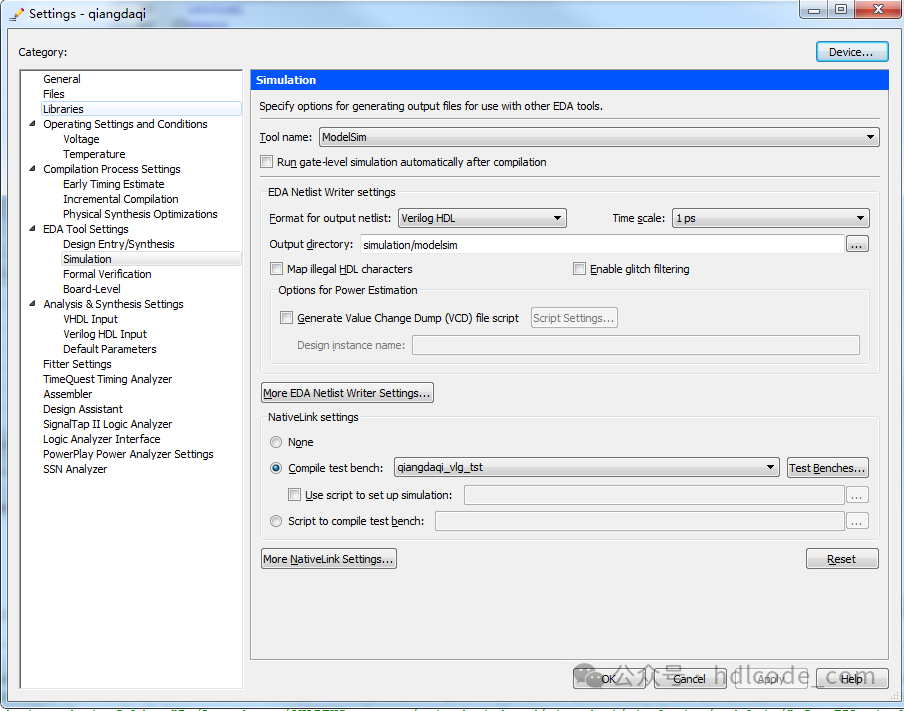Select Simulation in the category tree
The image size is (904, 711).
(87, 259)
